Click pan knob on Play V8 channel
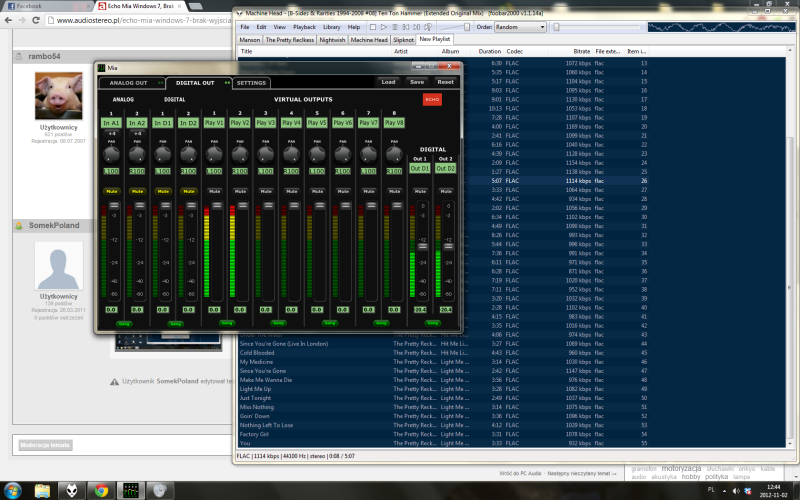 pos(394,154)
